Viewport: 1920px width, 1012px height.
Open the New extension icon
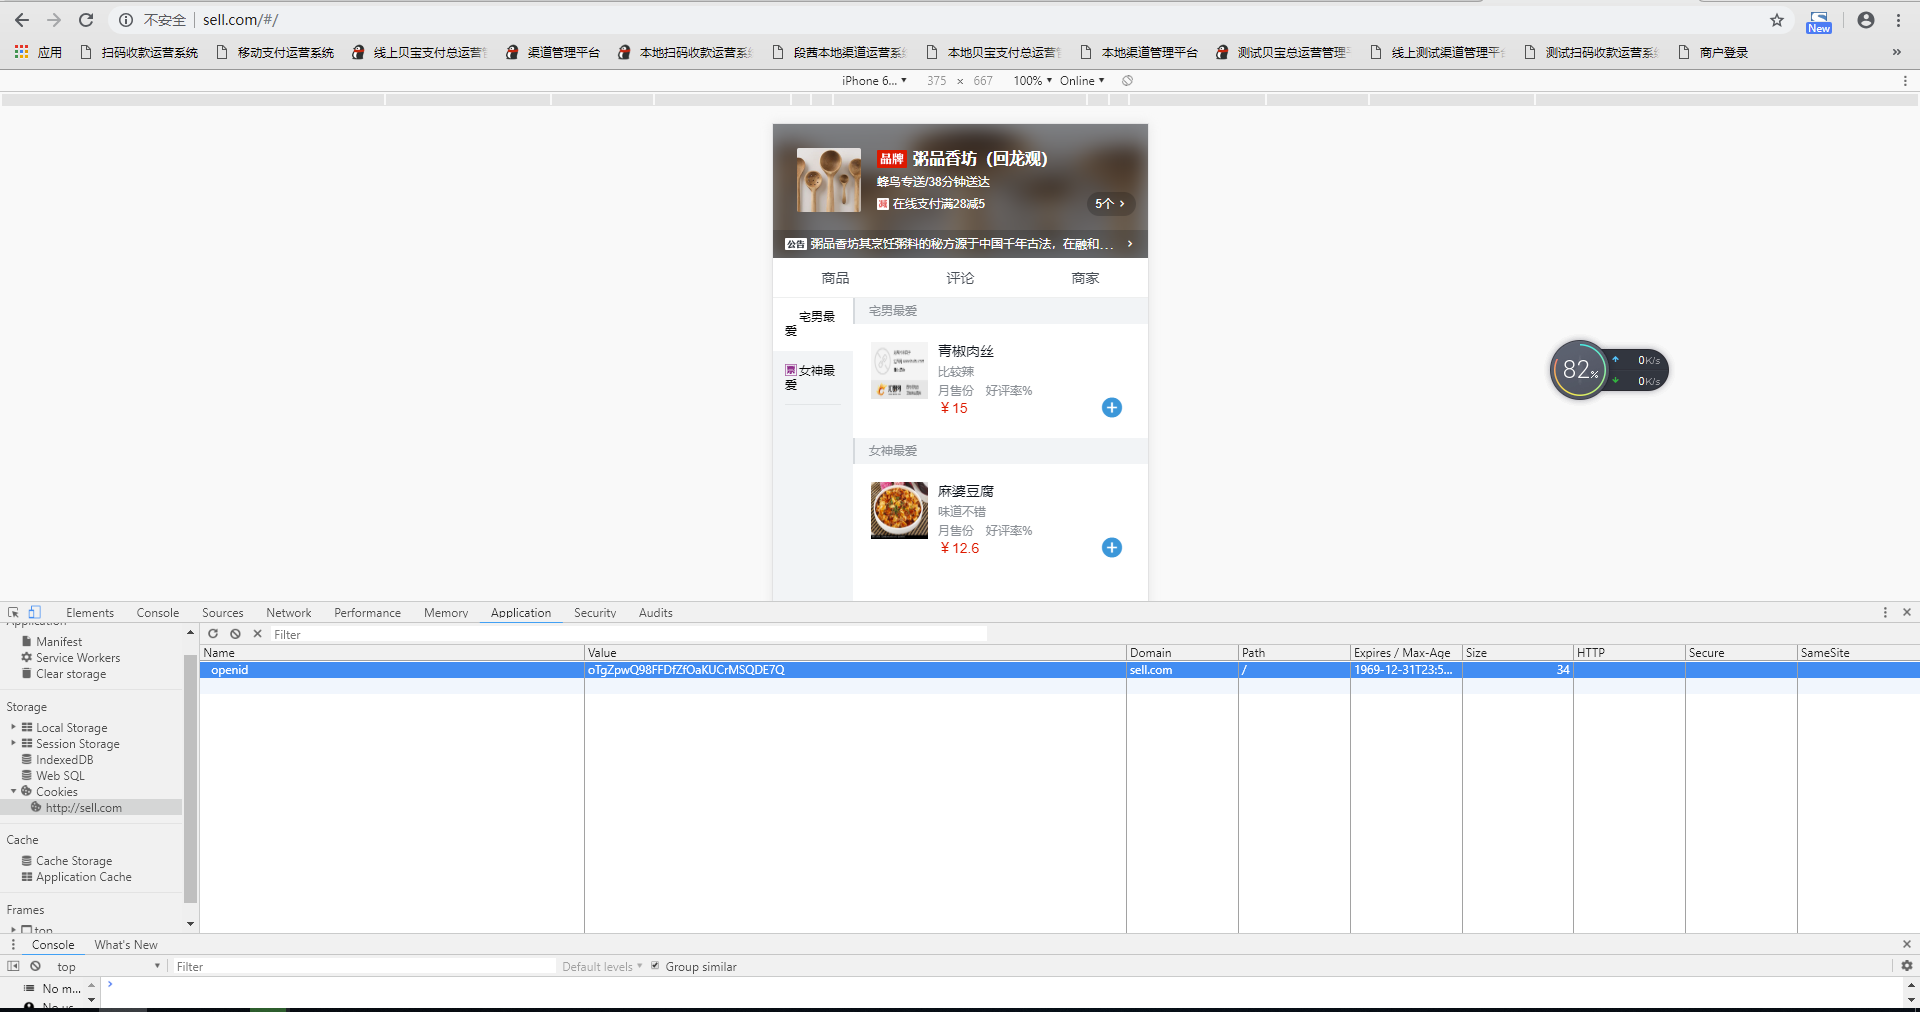click(1819, 22)
